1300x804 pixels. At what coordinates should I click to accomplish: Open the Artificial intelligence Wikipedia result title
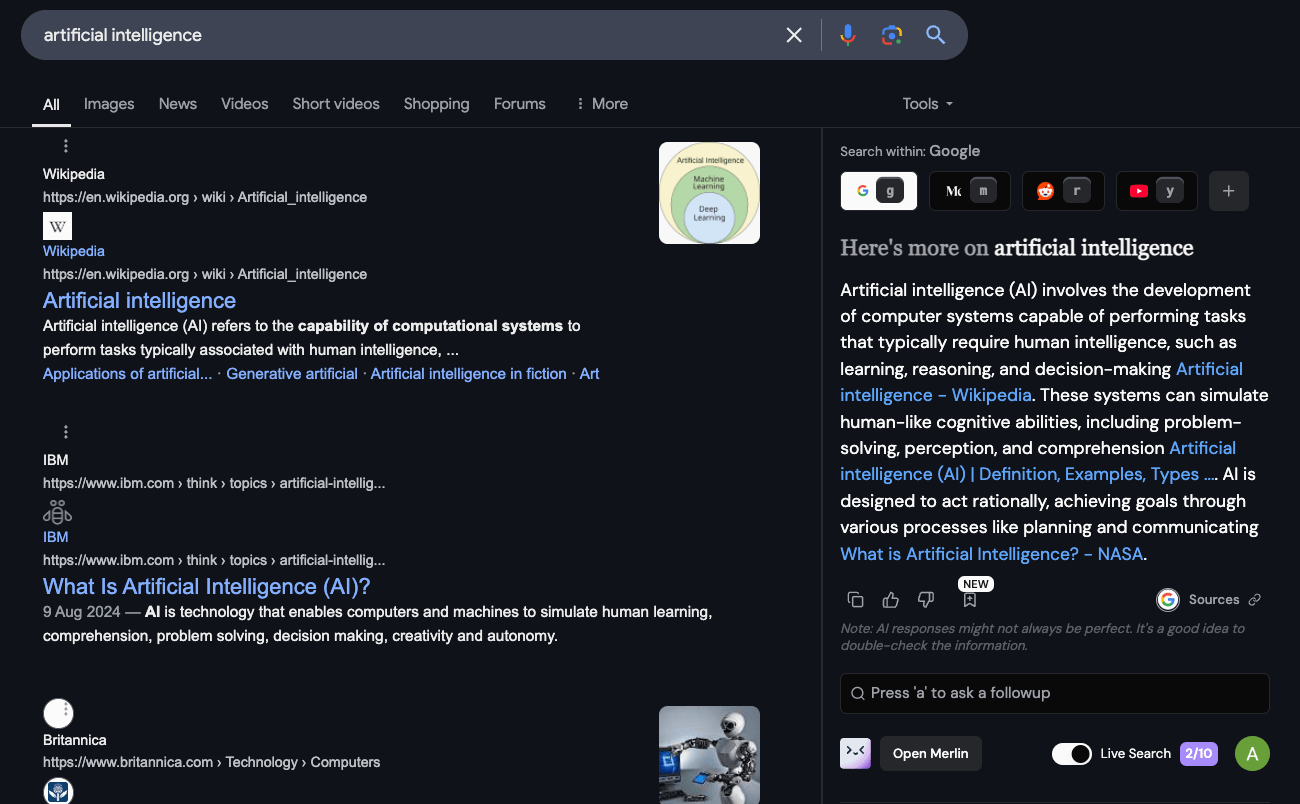pyautogui.click(x=139, y=300)
